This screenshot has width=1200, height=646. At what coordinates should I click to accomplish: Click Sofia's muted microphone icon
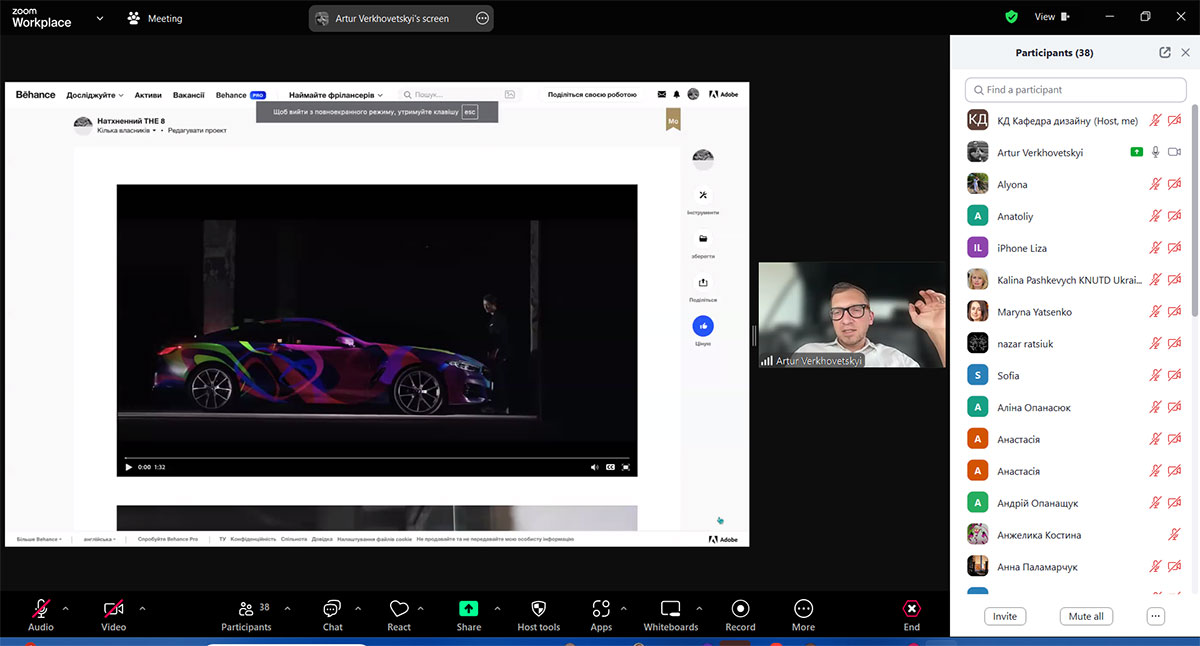tap(1156, 376)
